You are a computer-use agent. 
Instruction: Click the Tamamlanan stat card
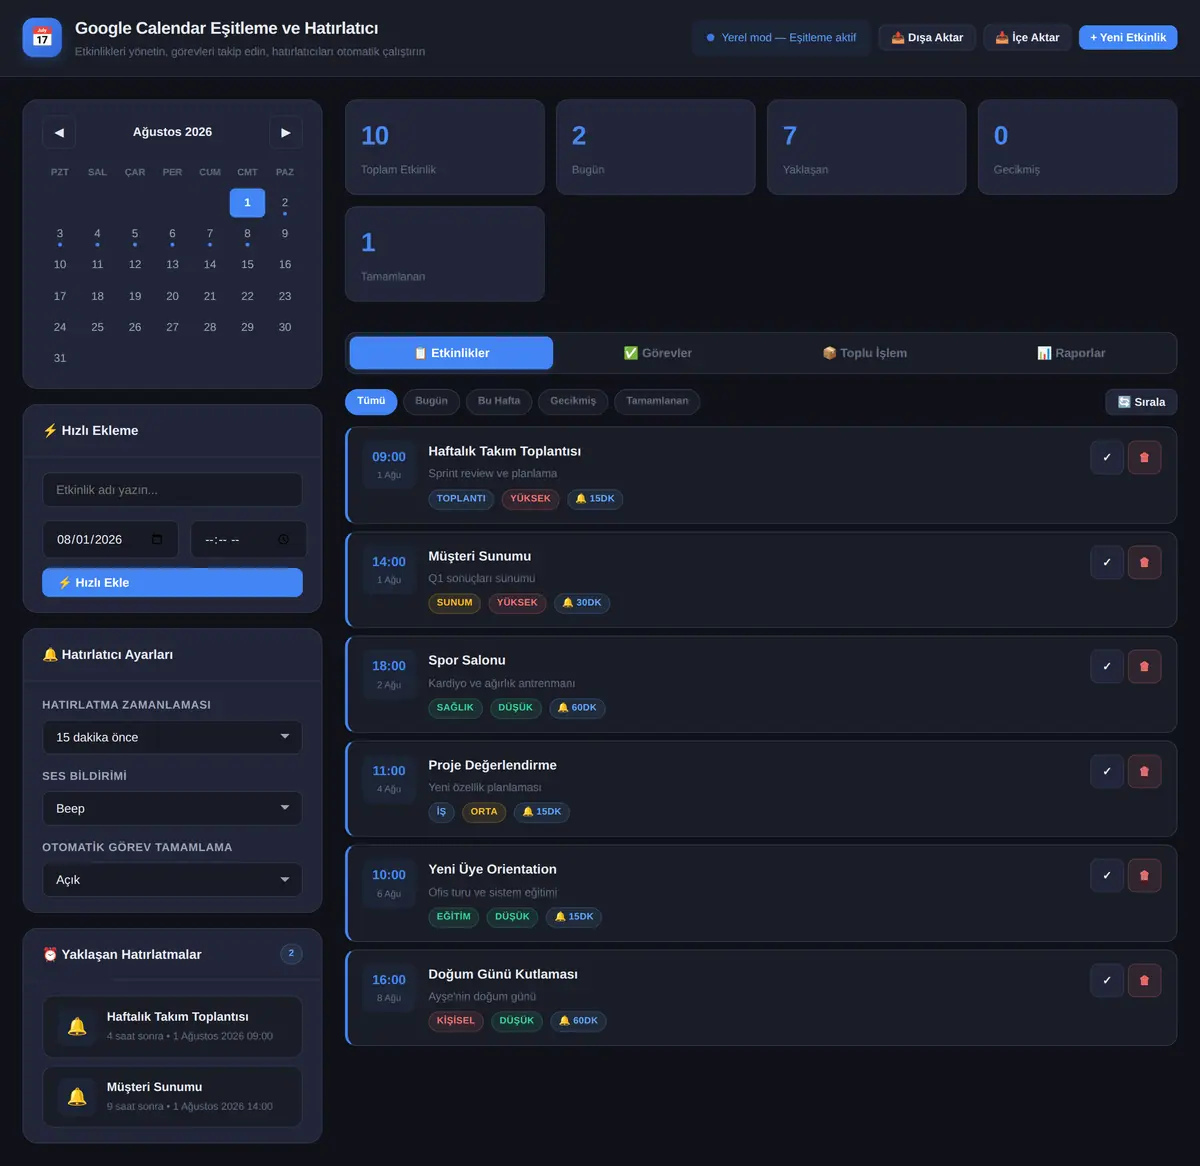pos(445,254)
